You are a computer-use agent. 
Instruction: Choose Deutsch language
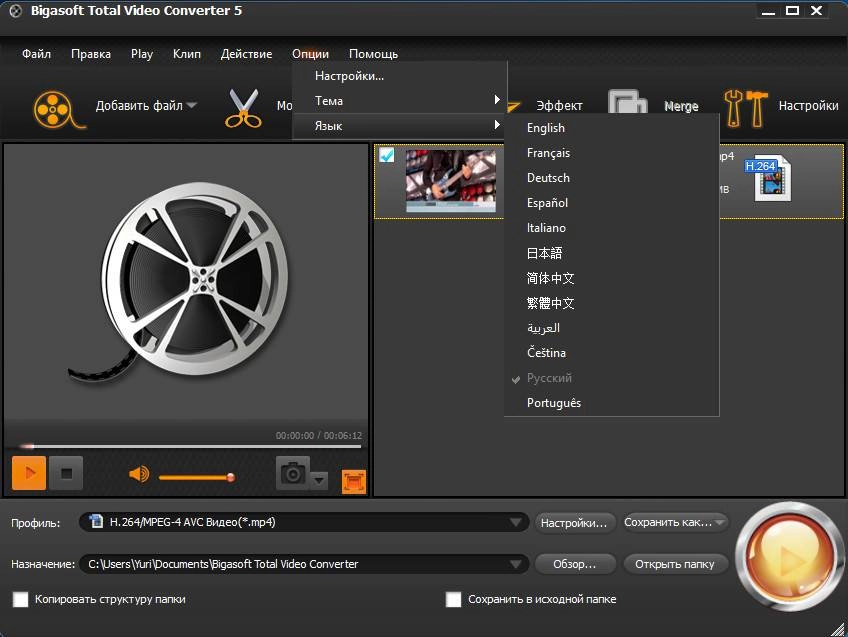click(611, 178)
